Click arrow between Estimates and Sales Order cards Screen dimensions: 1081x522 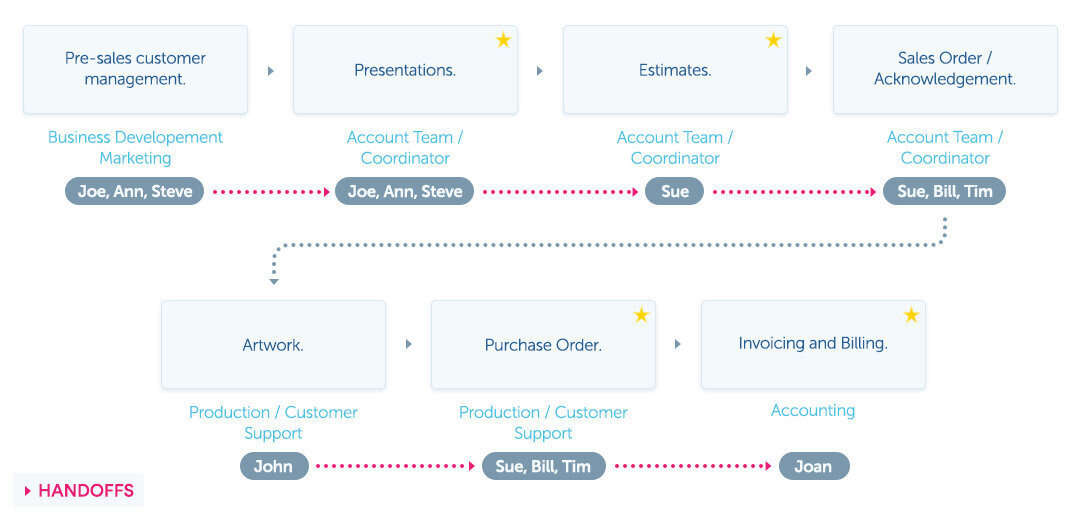809,71
